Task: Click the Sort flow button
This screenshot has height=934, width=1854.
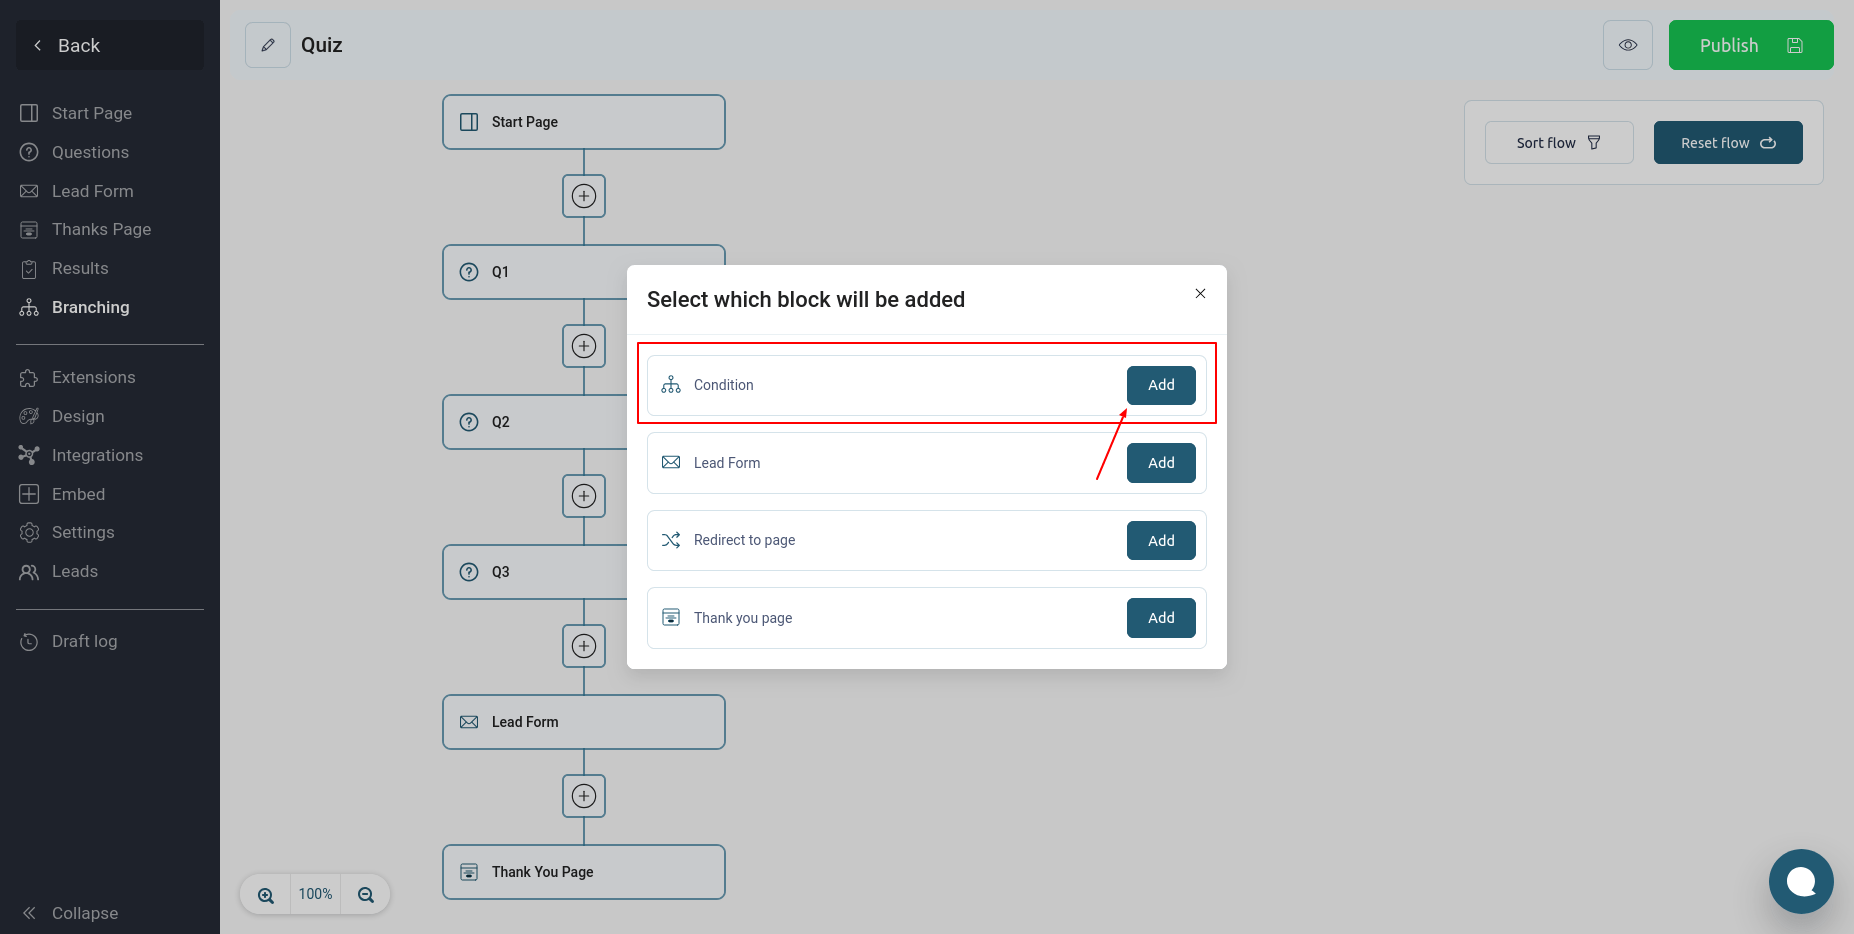Action: 1559,143
